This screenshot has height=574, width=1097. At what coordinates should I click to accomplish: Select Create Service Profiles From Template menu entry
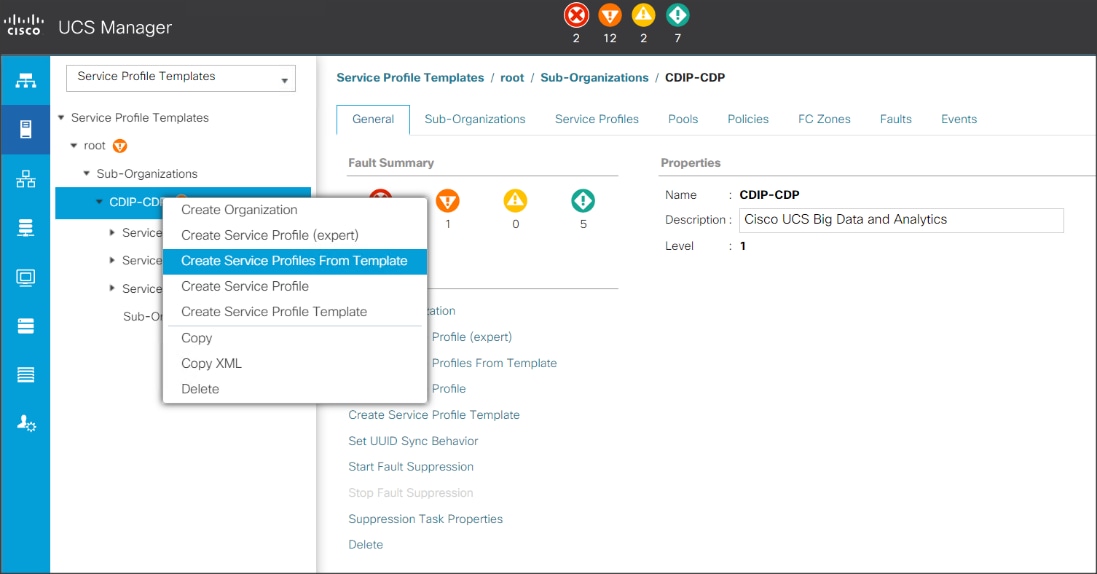[295, 261]
